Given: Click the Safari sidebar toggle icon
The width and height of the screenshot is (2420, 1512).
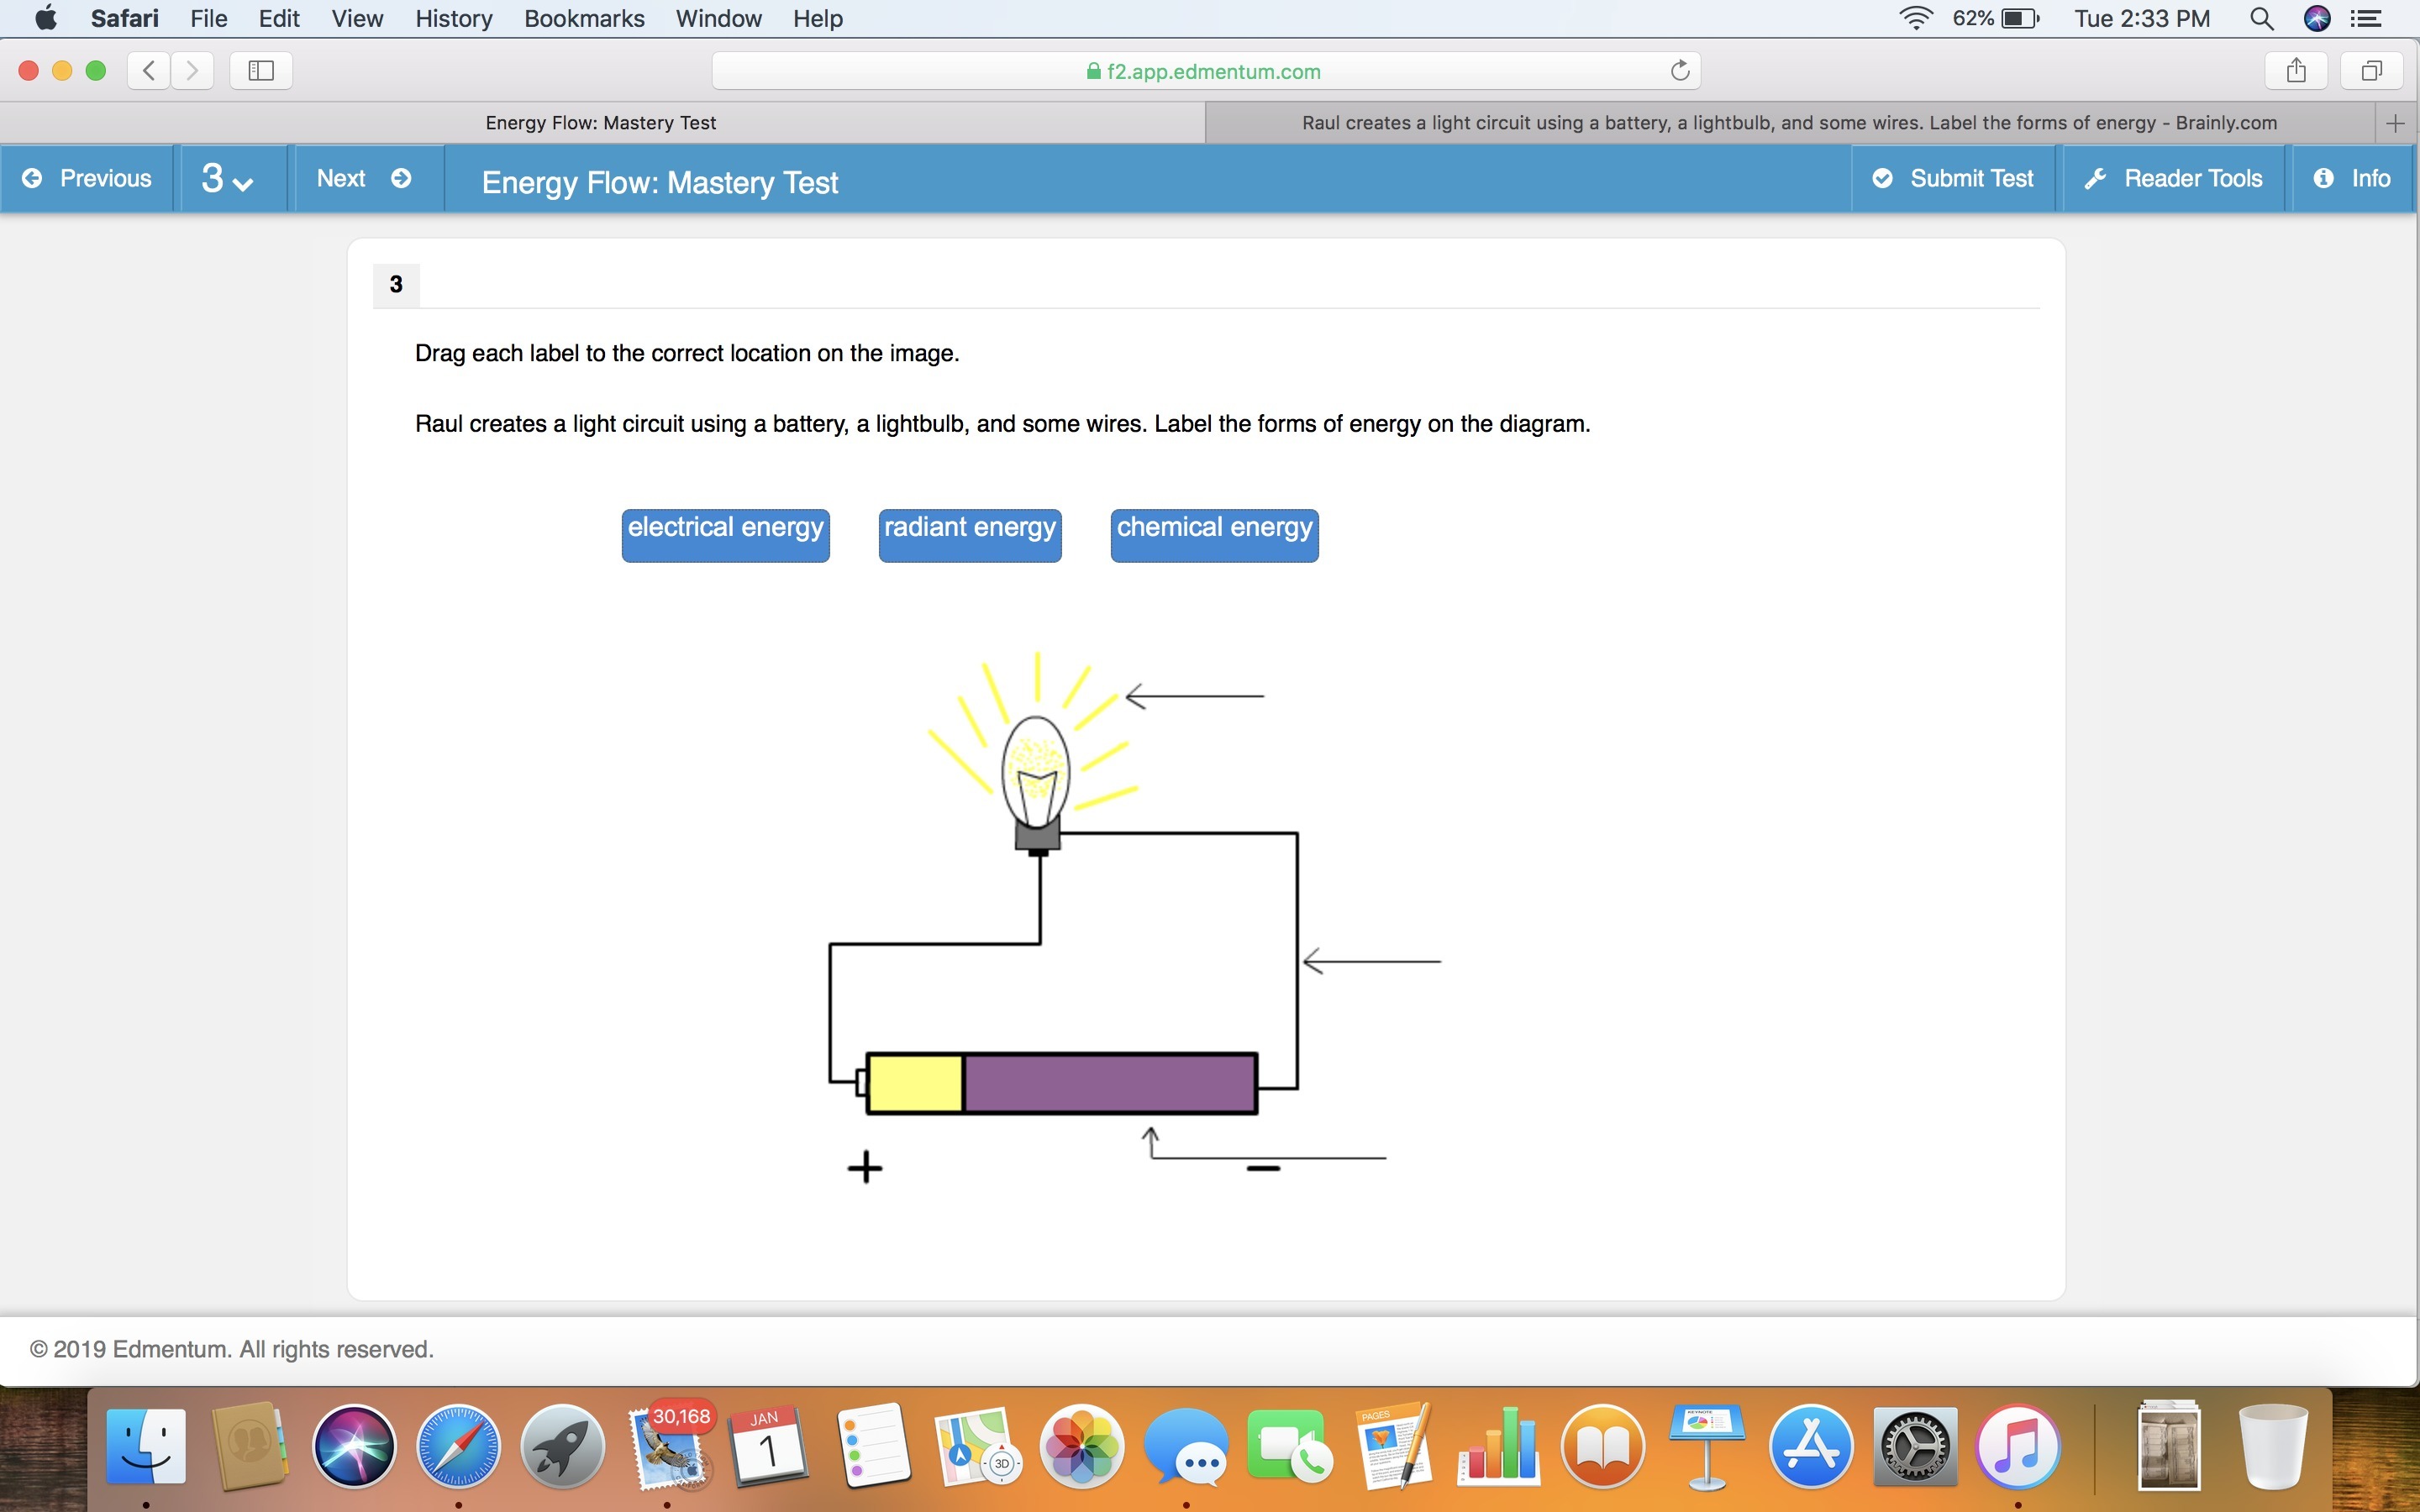Looking at the screenshot, I should [x=261, y=70].
